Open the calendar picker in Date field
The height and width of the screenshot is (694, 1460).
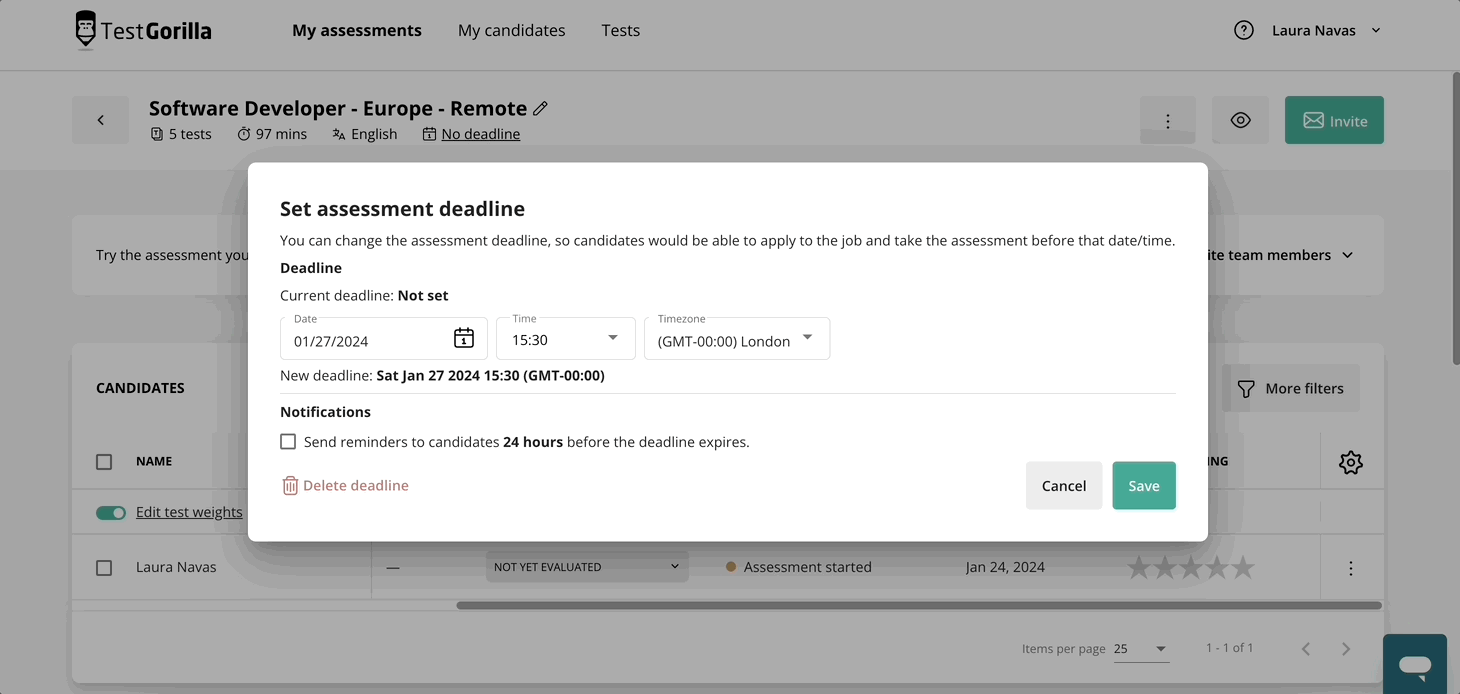point(464,338)
